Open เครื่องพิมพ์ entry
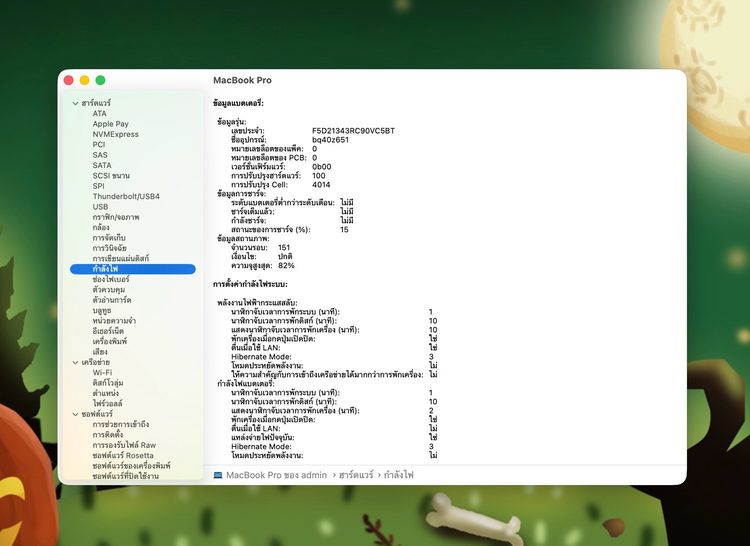750x546 pixels. [110, 341]
